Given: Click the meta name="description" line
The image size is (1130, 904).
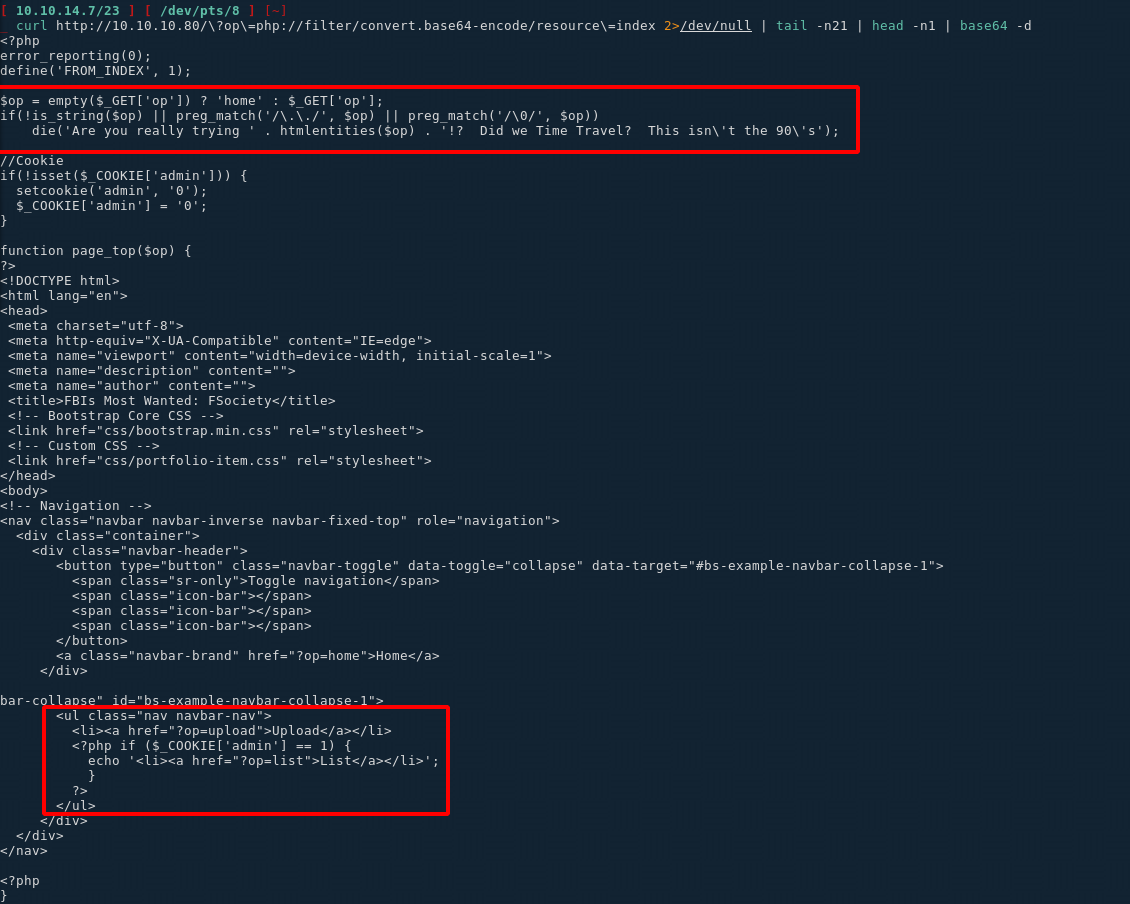Looking at the screenshot, I should (152, 371).
